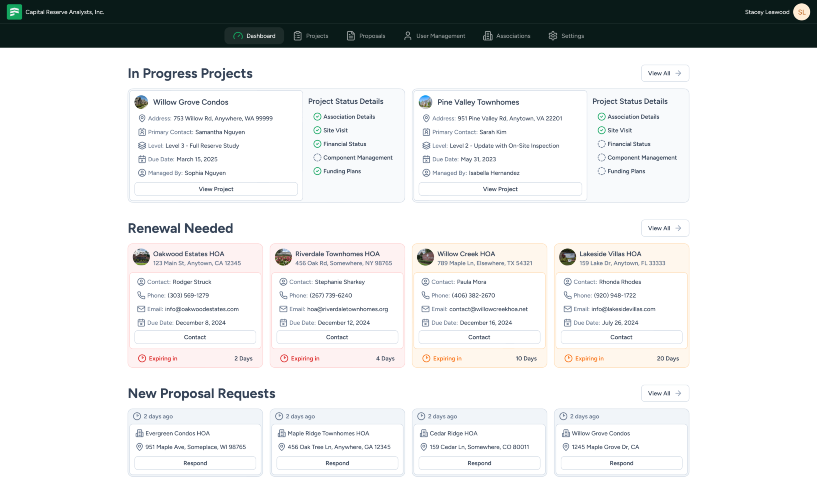Contact Willow Creek HOA
The height and width of the screenshot is (500, 817).
479,337
